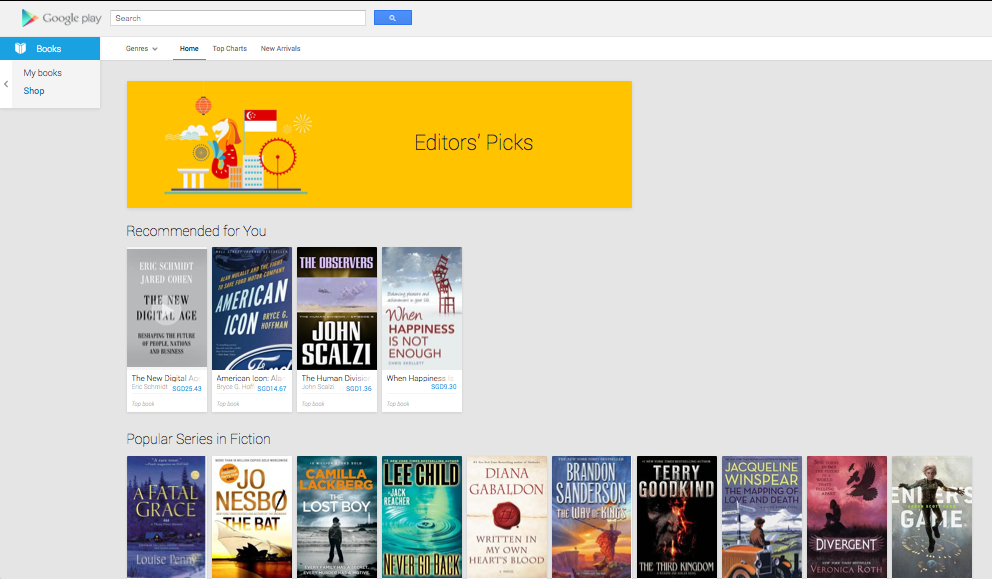This screenshot has width=992, height=579.
Task: Expand the Genres dropdown
Action: pos(141,49)
